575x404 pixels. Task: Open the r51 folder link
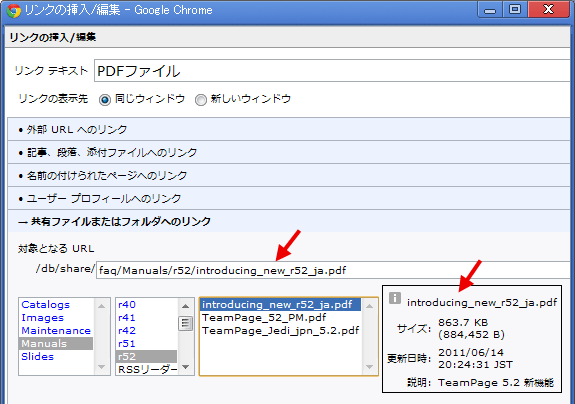coord(127,344)
